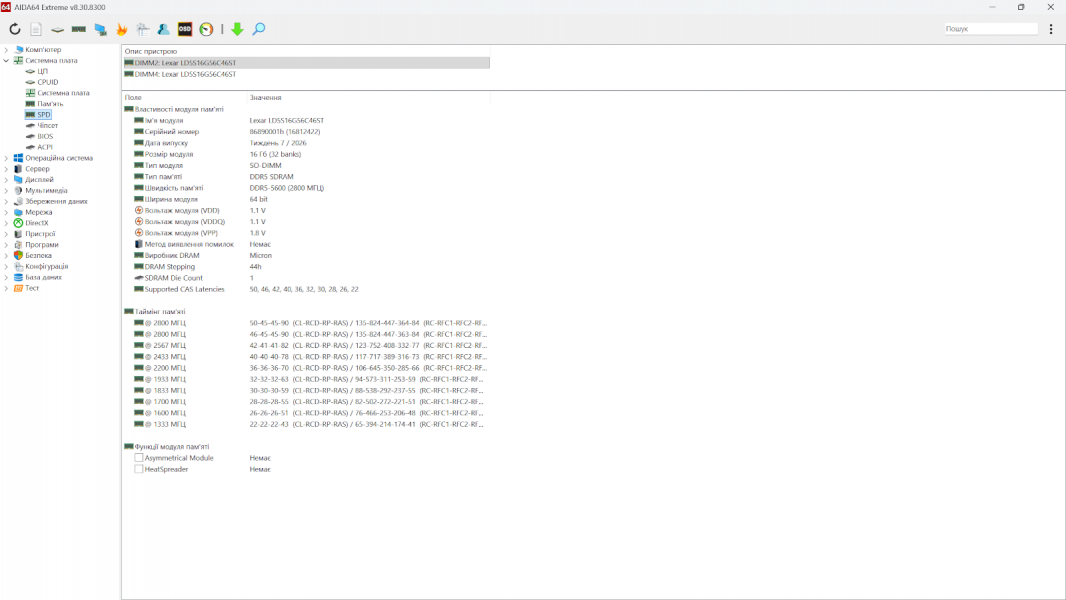The height and width of the screenshot is (600, 1066).
Task: Expand the Комп'ютер tree node
Action: tap(6, 50)
